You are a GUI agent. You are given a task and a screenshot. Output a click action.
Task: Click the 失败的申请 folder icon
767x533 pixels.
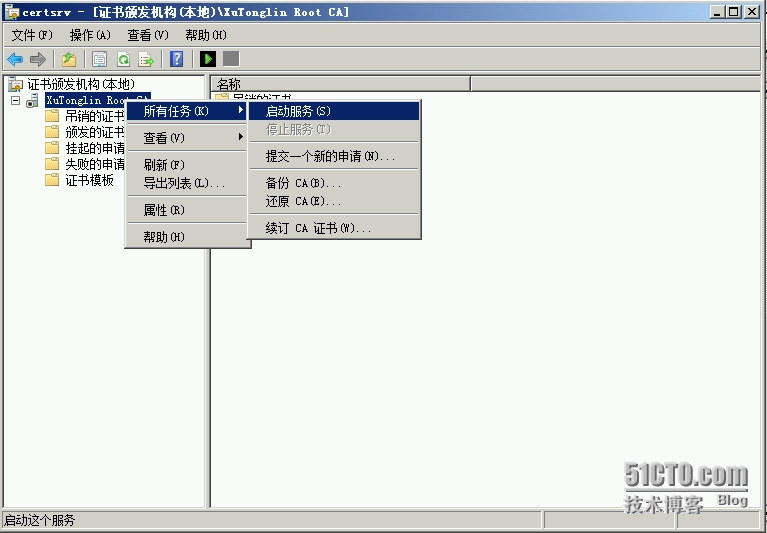pos(52,164)
